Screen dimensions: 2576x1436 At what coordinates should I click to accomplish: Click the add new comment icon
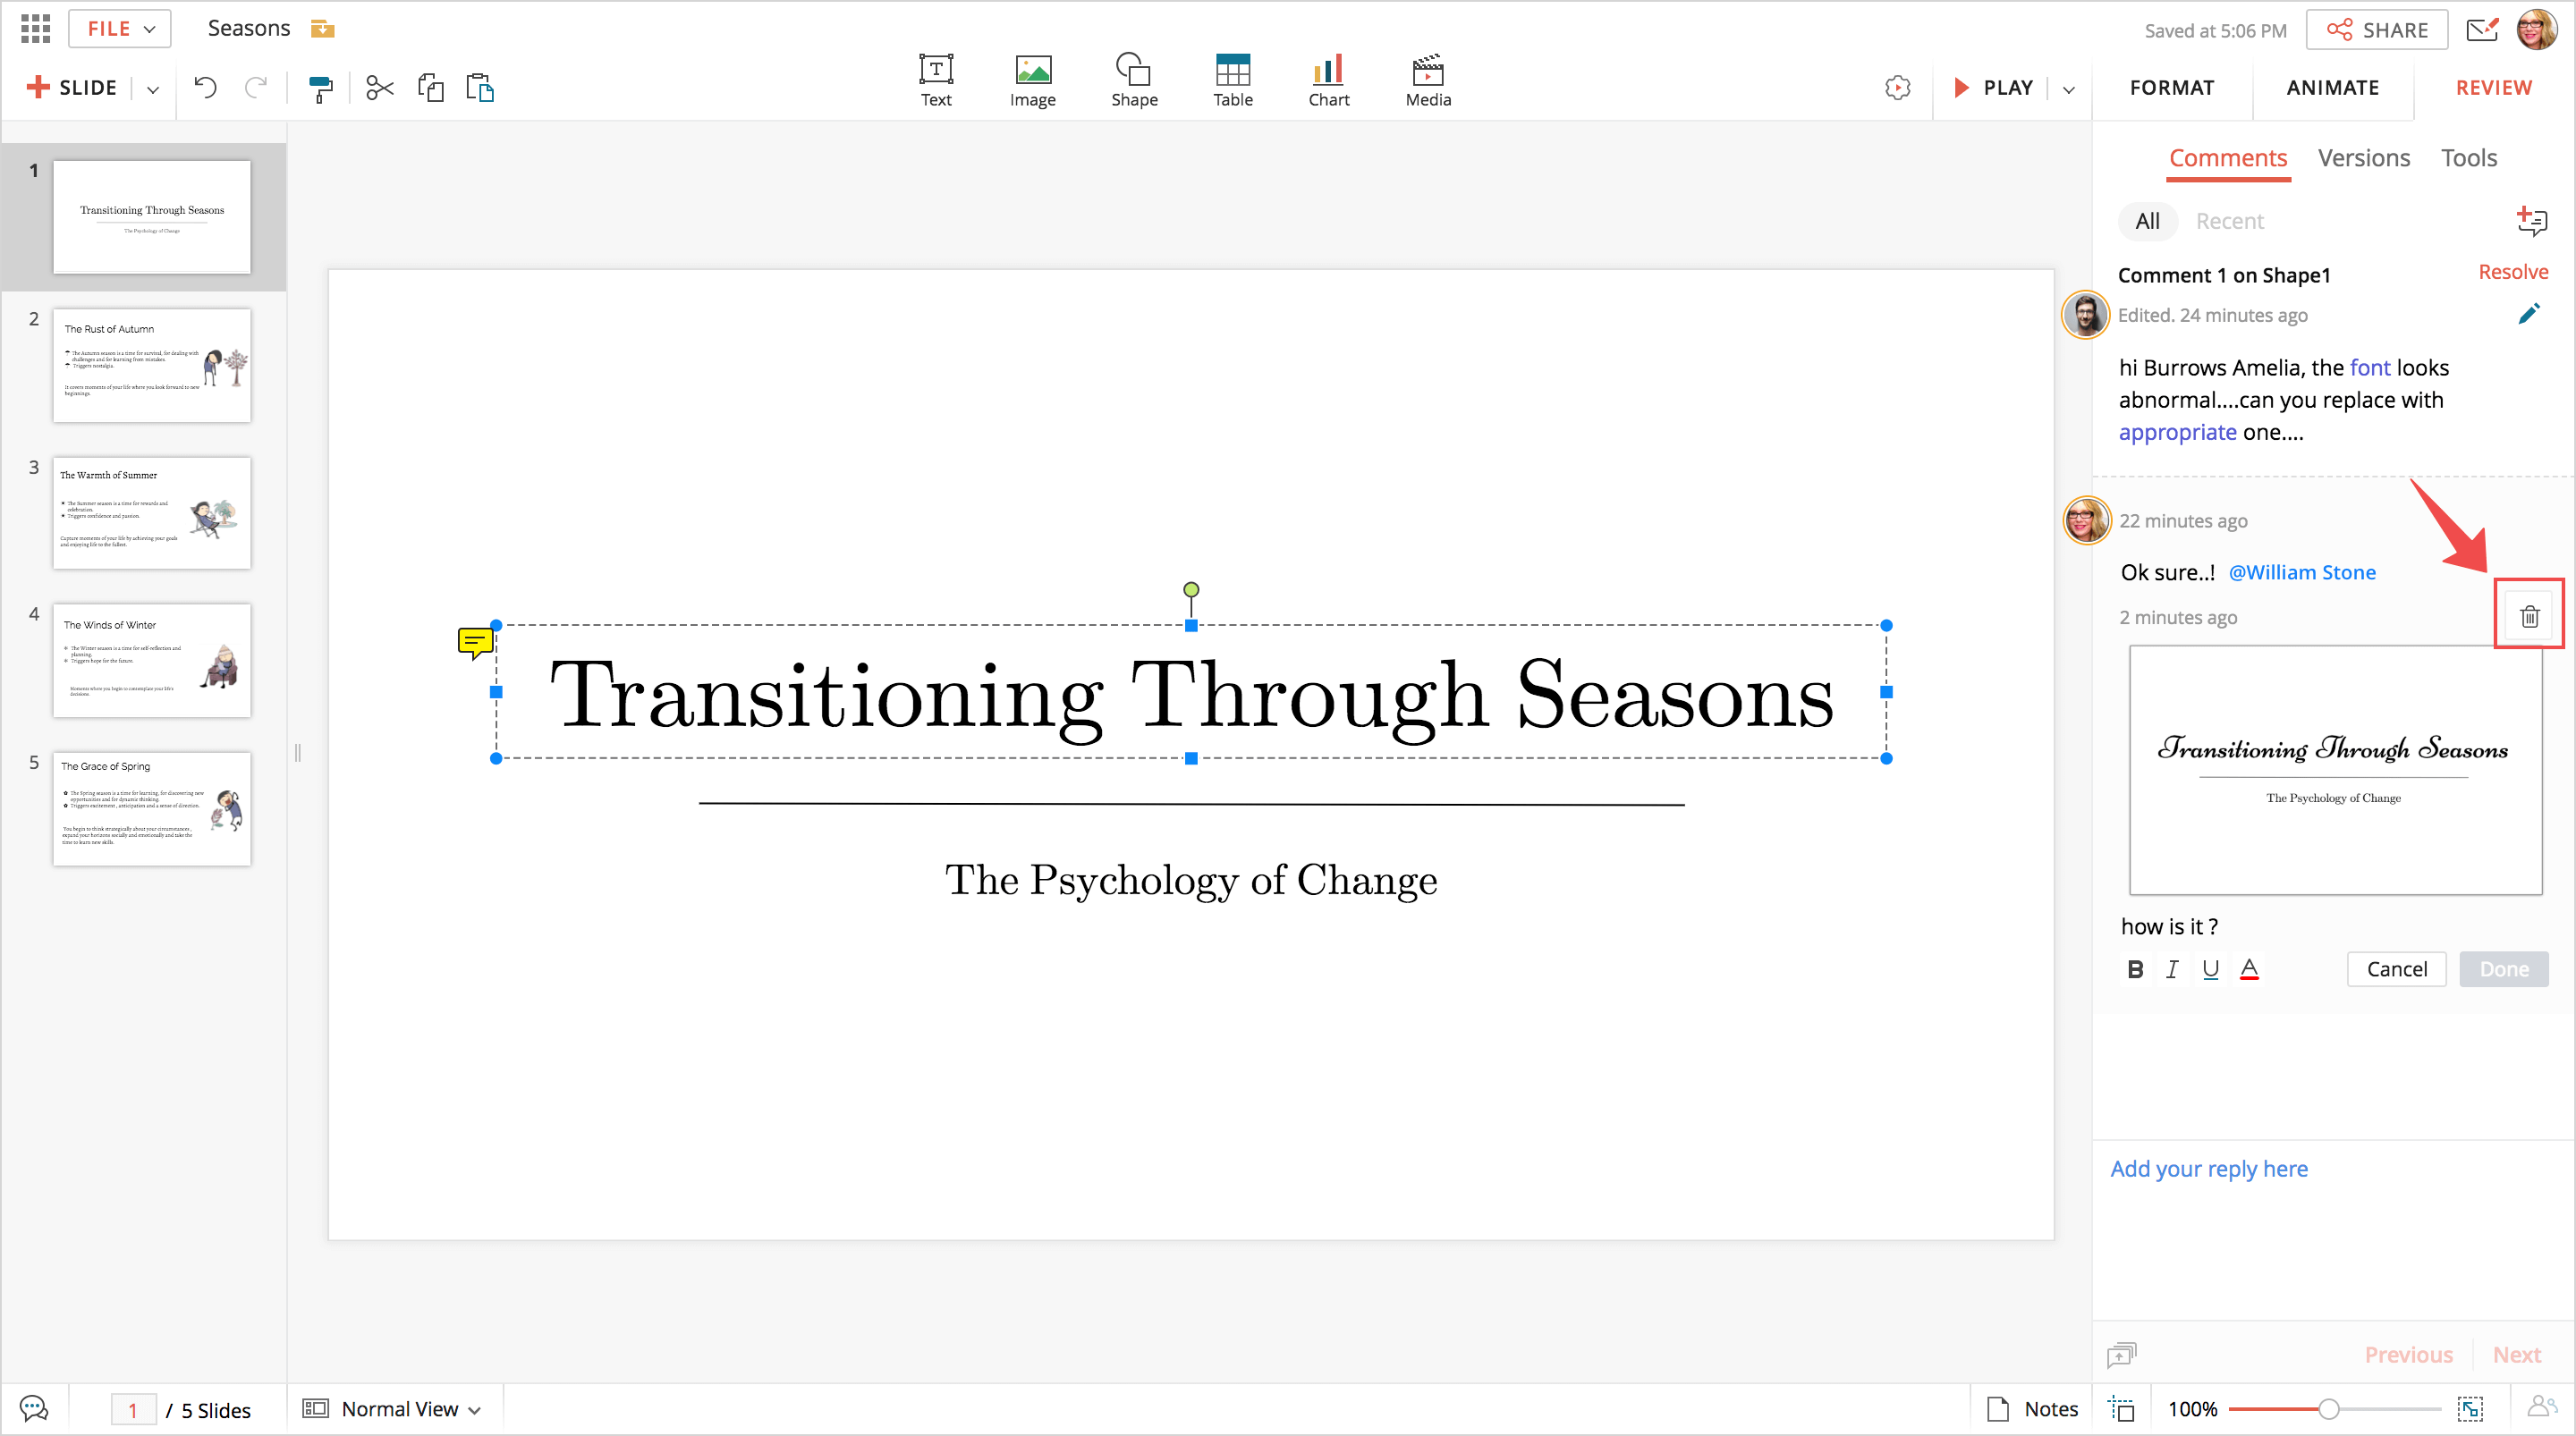[x=2530, y=221]
